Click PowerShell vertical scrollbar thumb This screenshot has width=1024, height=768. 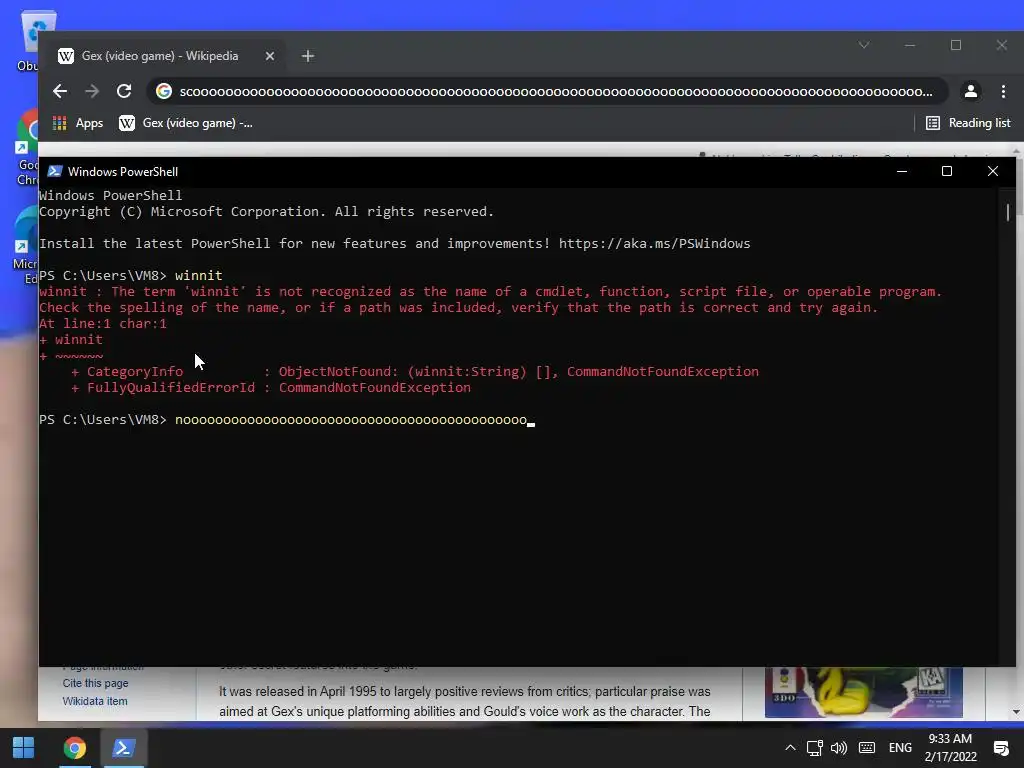pos(1008,212)
